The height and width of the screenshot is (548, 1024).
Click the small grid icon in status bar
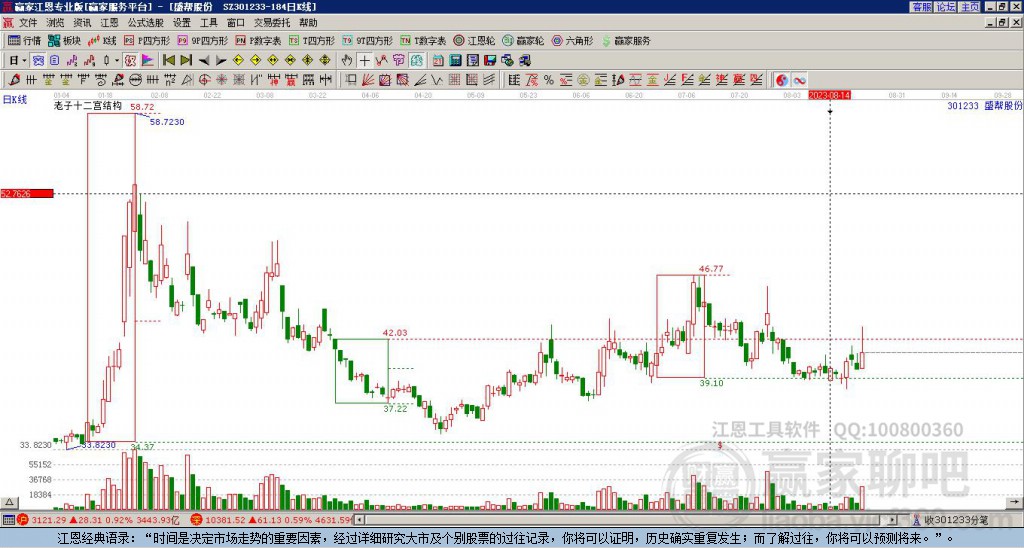pyautogui.click(x=8, y=520)
